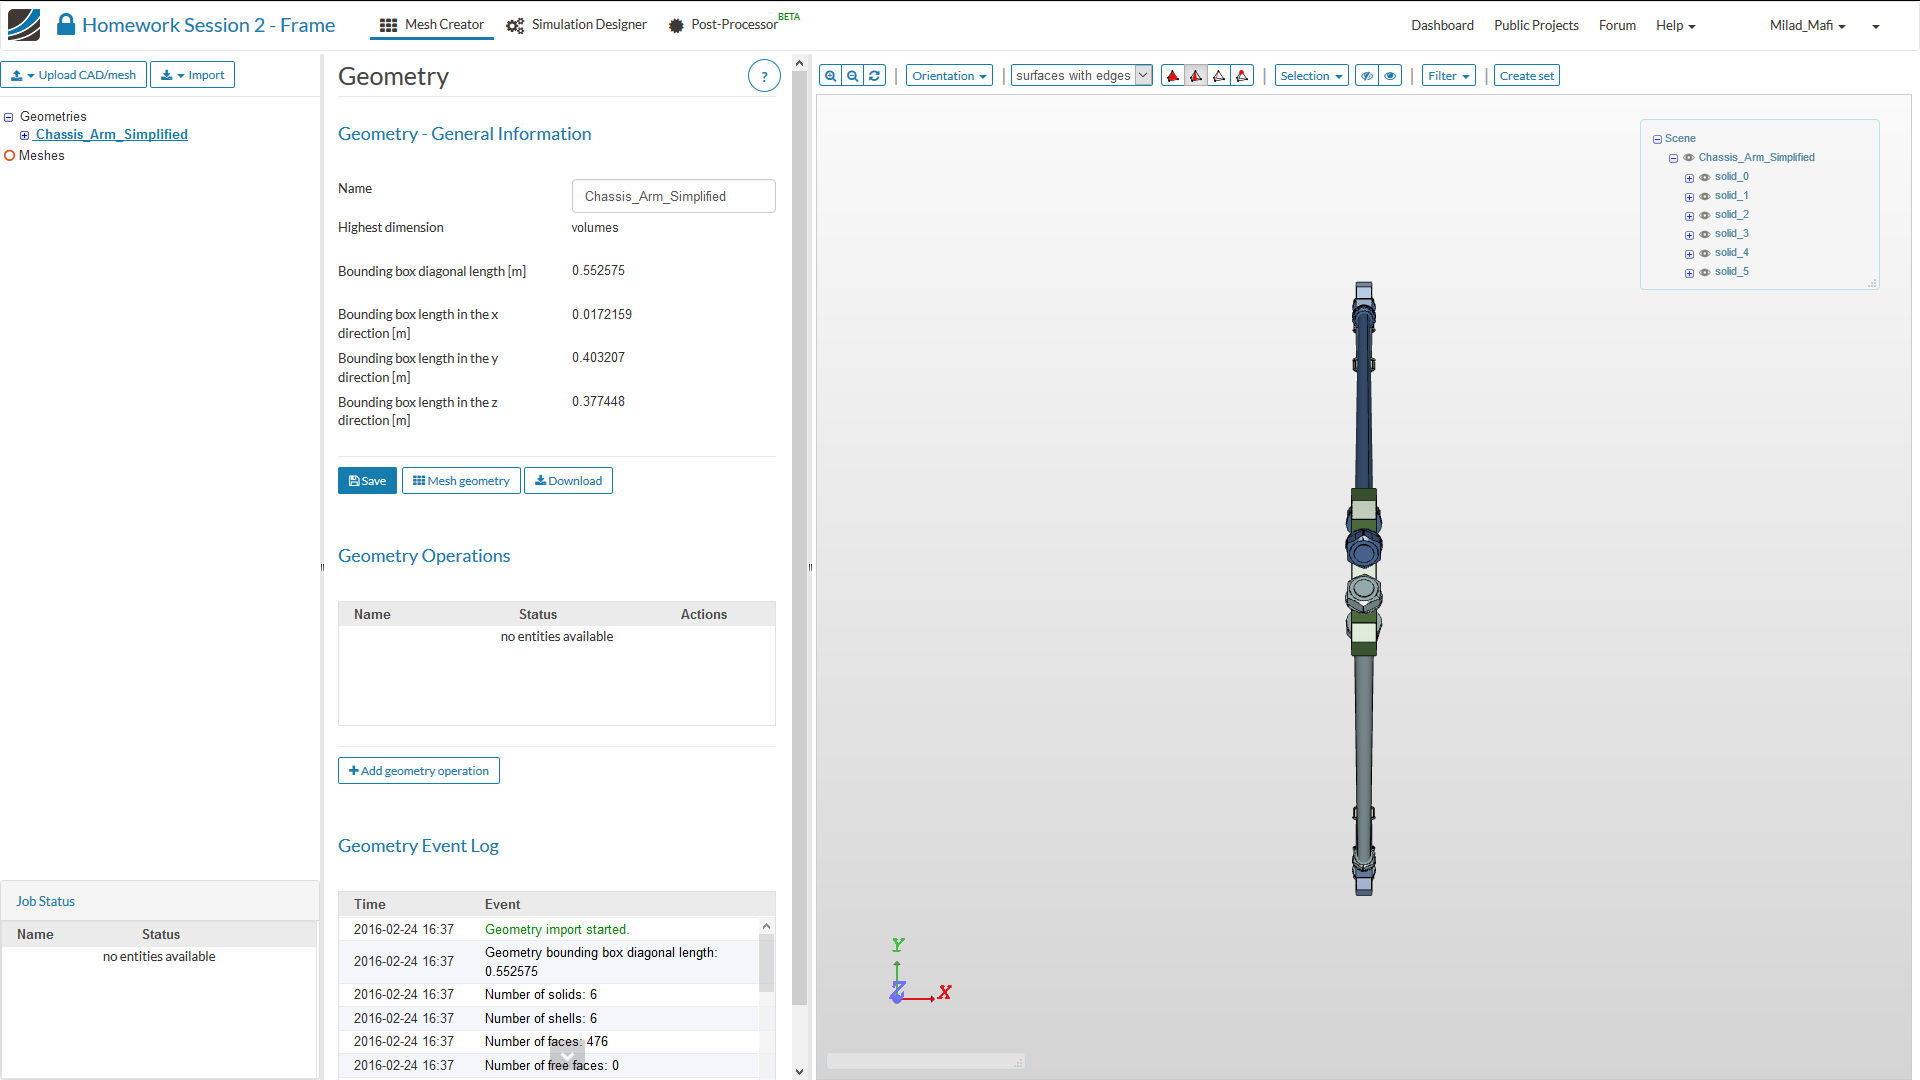Click the zoom out viewer icon
Image resolution: width=1920 pixels, height=1080 pixels.
pyautogui.click(x=852, y=76)
